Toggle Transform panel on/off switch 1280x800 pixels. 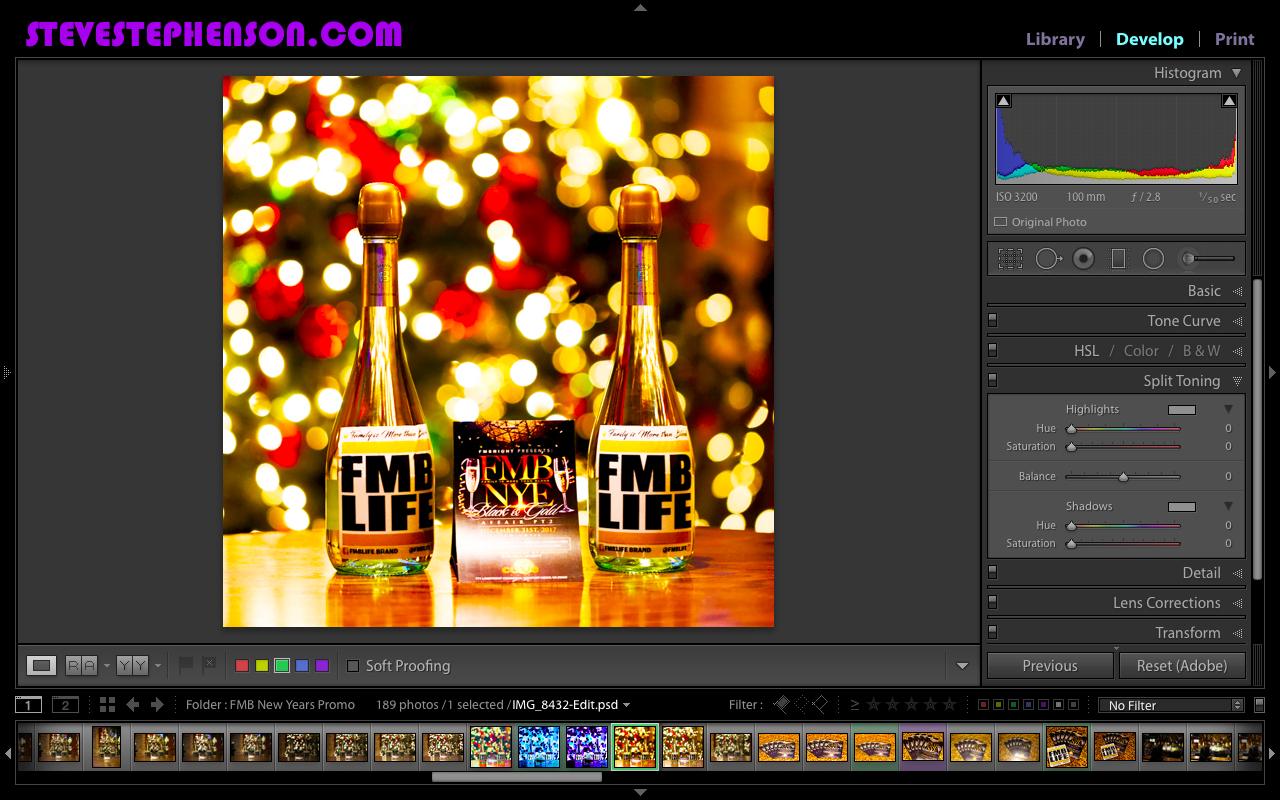[x=992, y=632]
